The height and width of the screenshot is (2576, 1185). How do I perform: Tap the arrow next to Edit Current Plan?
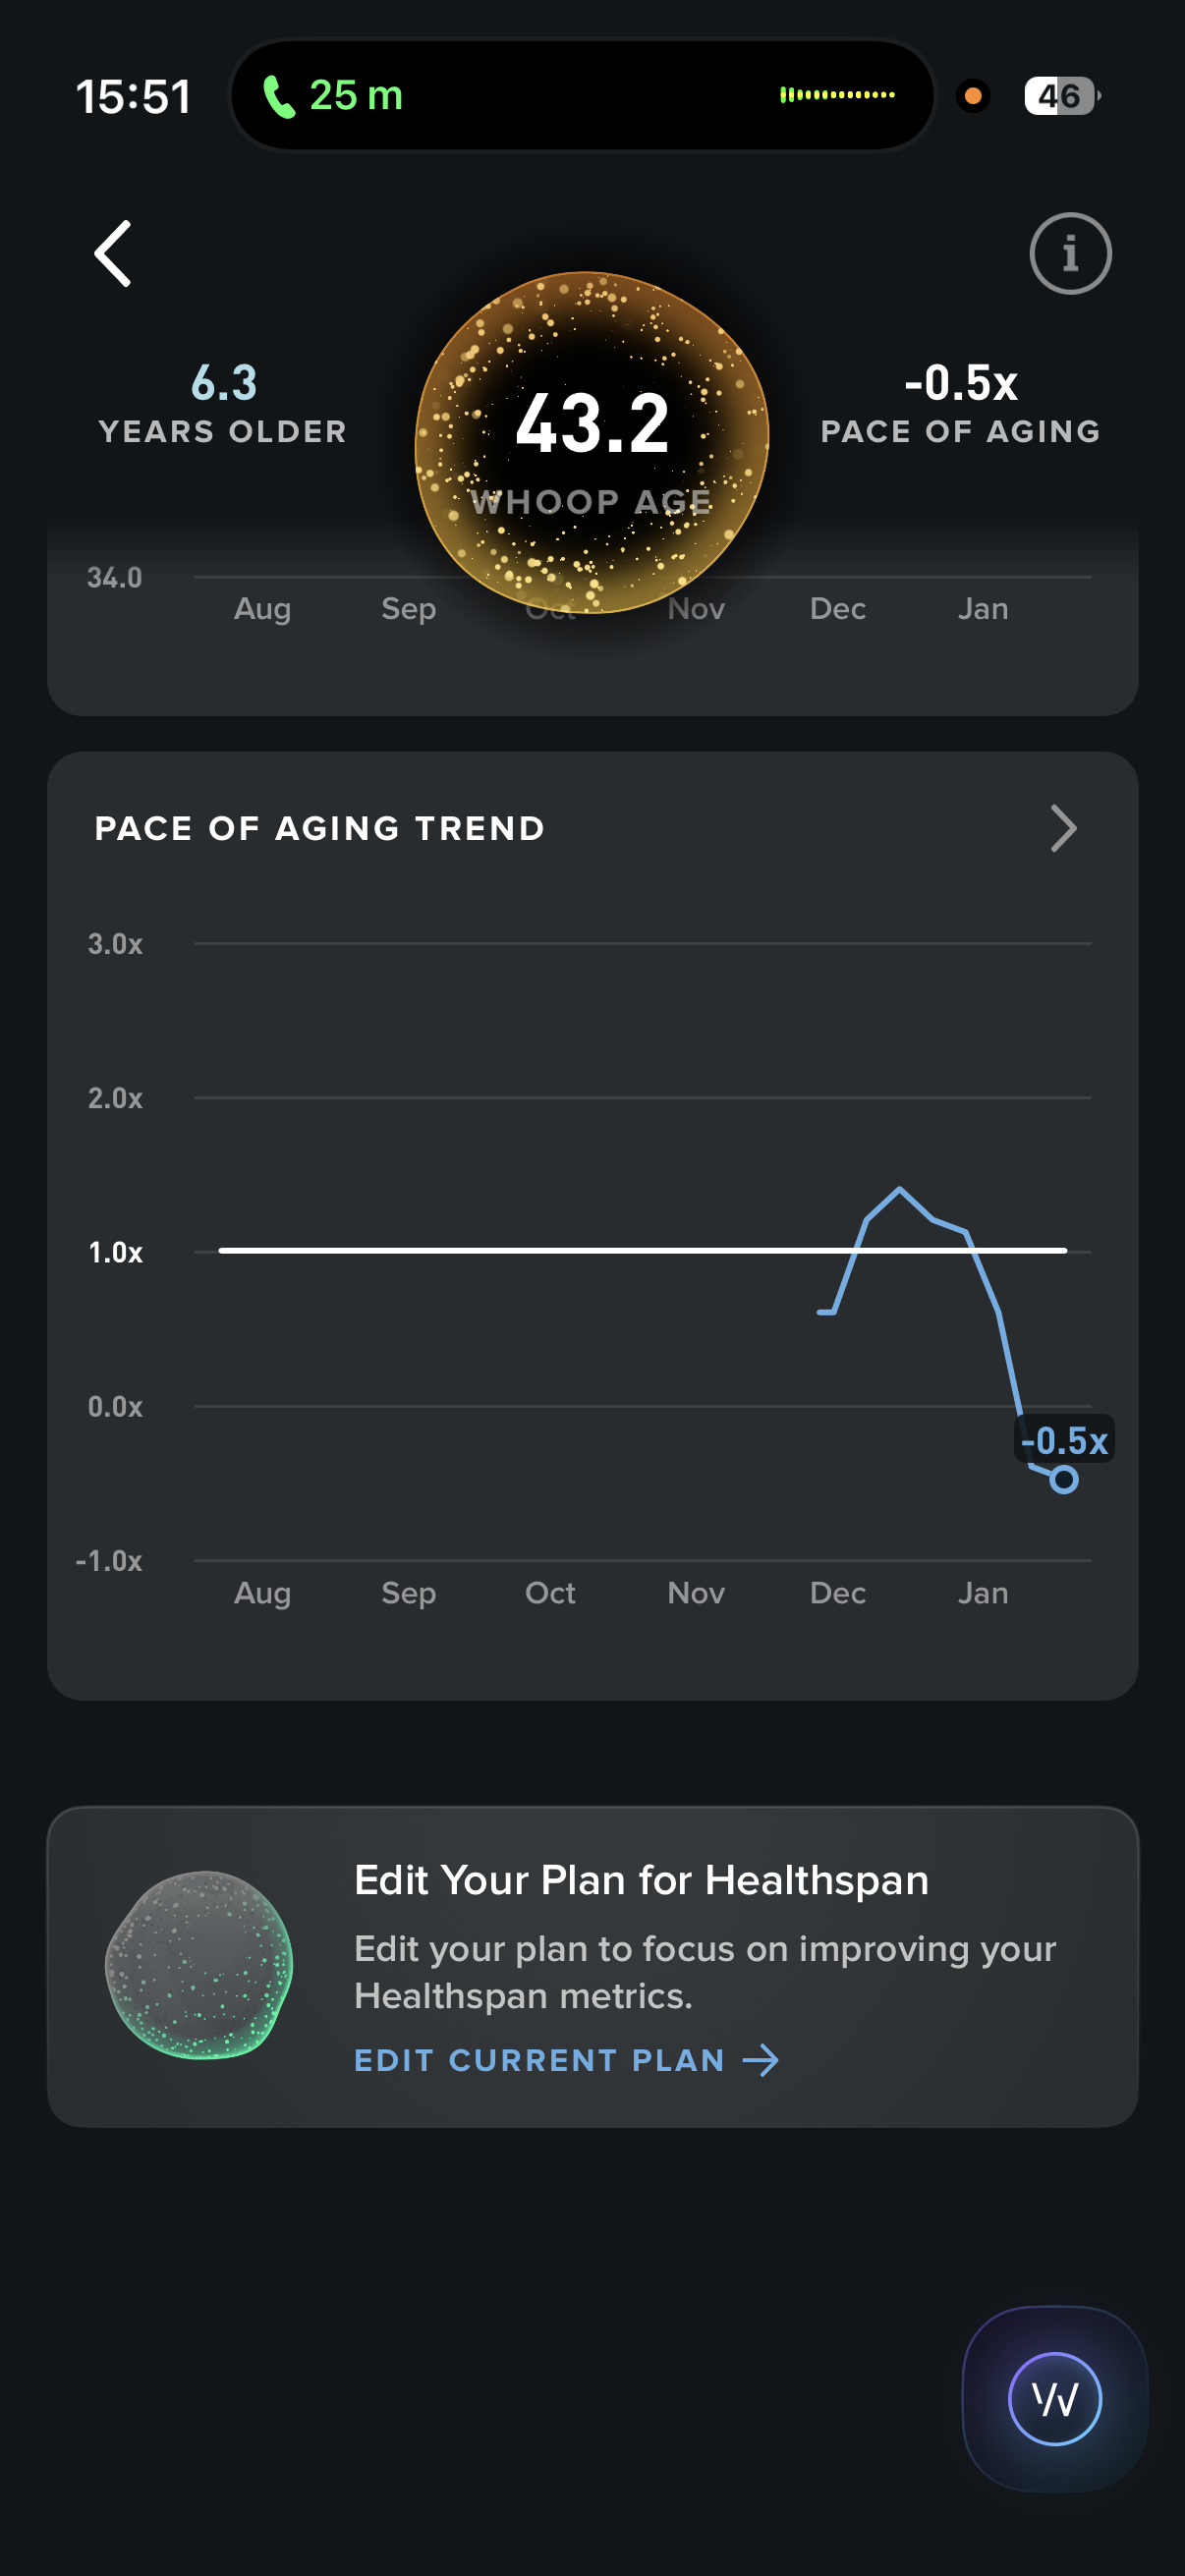761,2060
